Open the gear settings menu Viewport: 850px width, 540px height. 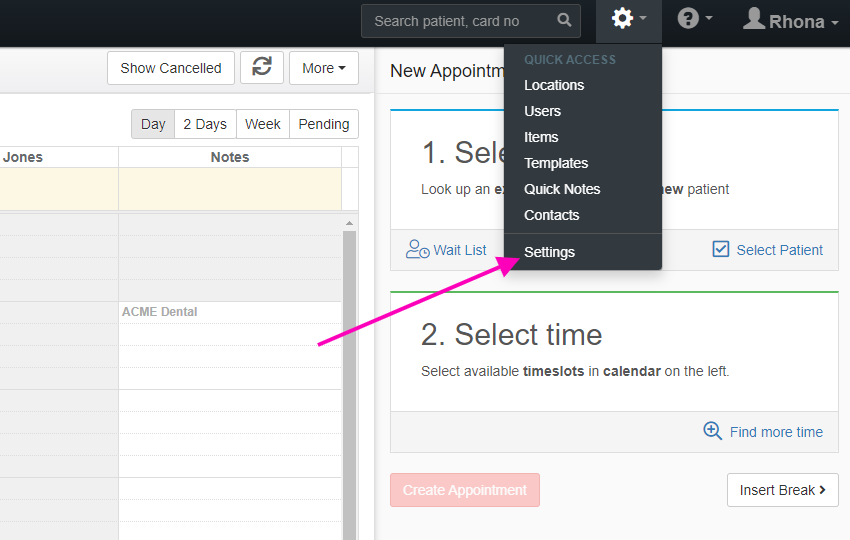628,21
